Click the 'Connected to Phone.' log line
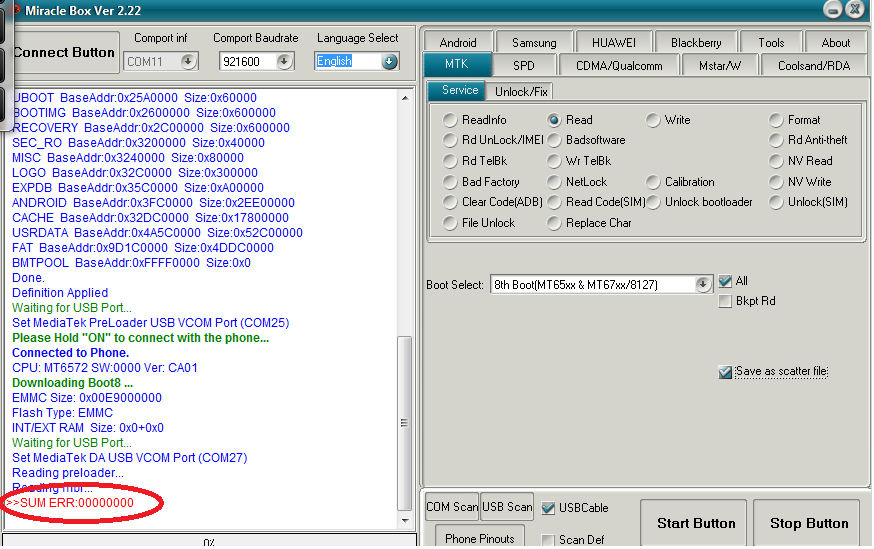Image resolution: width=874 pixels, height=549 pixels. [x=70, y=353]
